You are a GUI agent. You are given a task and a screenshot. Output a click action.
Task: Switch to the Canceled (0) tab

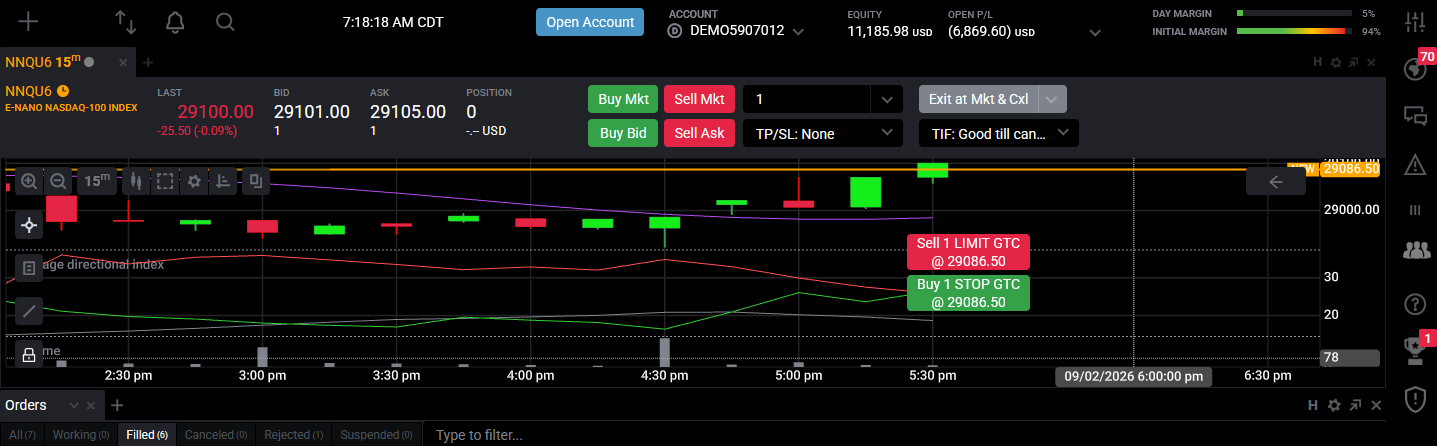(216, 435)
